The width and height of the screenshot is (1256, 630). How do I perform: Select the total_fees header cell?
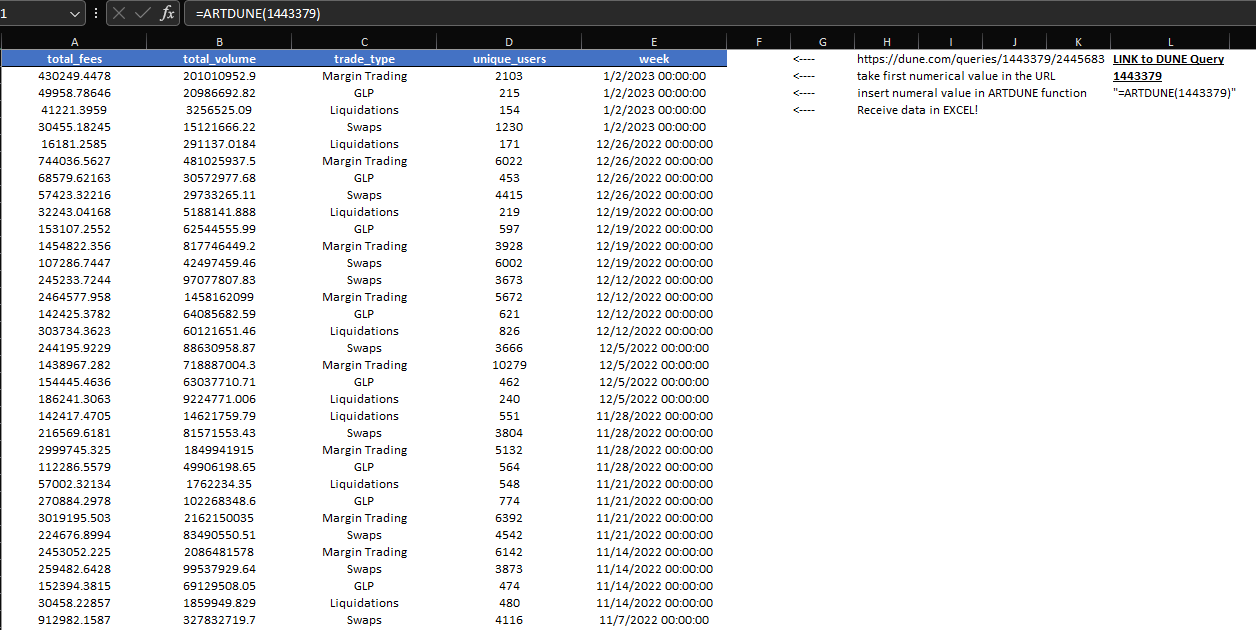click(74, 59)
